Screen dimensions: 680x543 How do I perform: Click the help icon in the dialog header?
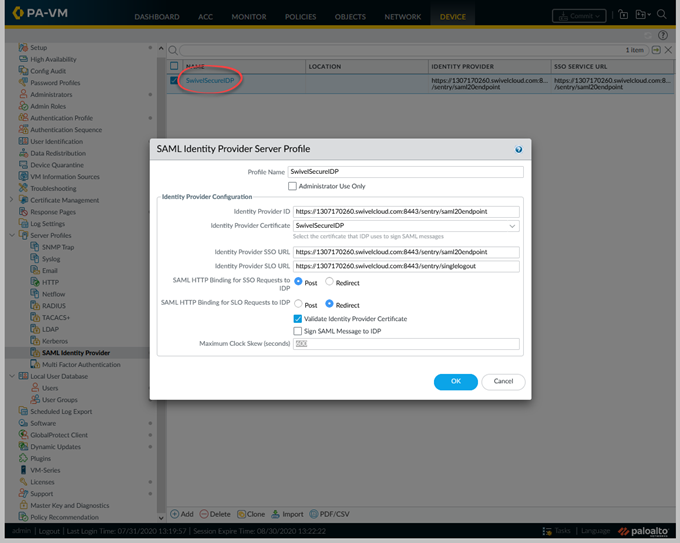pyautogui.click(x=518, y=149)
